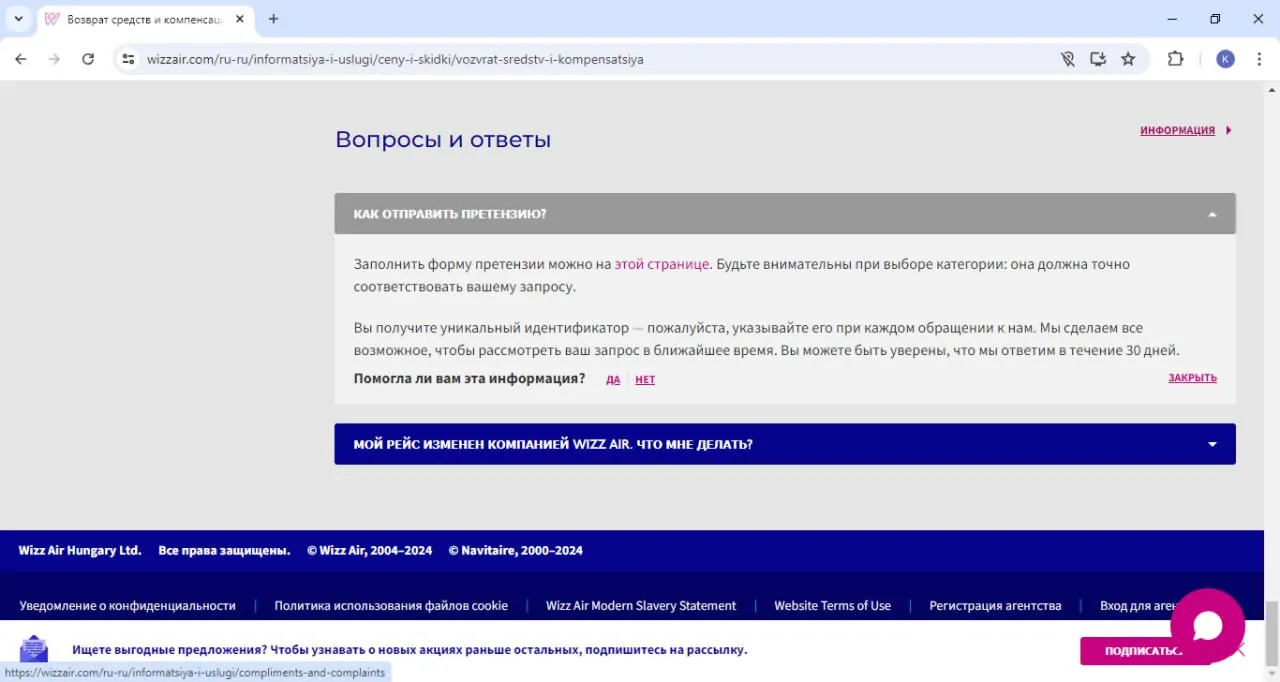Click the Вопросы и ответы heading

pyautogui.click(x=443, y=139)
